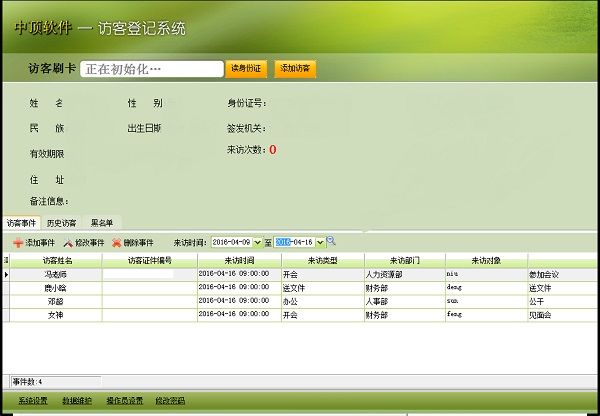Click the 添加事件 (add event) icon
This screenshot has height=416, width=600.
tap(18, 243)
